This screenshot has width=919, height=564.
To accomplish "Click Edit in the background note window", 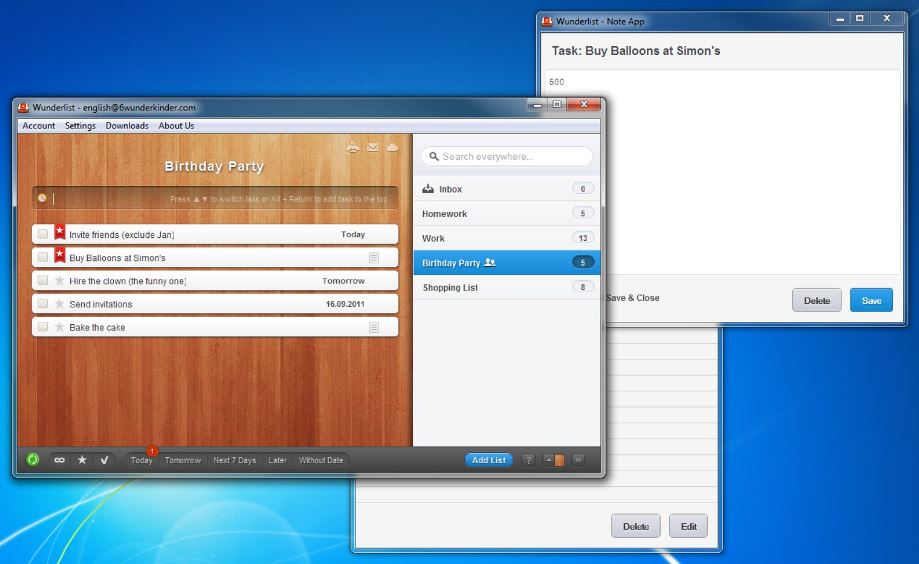I will coord(689,526).
